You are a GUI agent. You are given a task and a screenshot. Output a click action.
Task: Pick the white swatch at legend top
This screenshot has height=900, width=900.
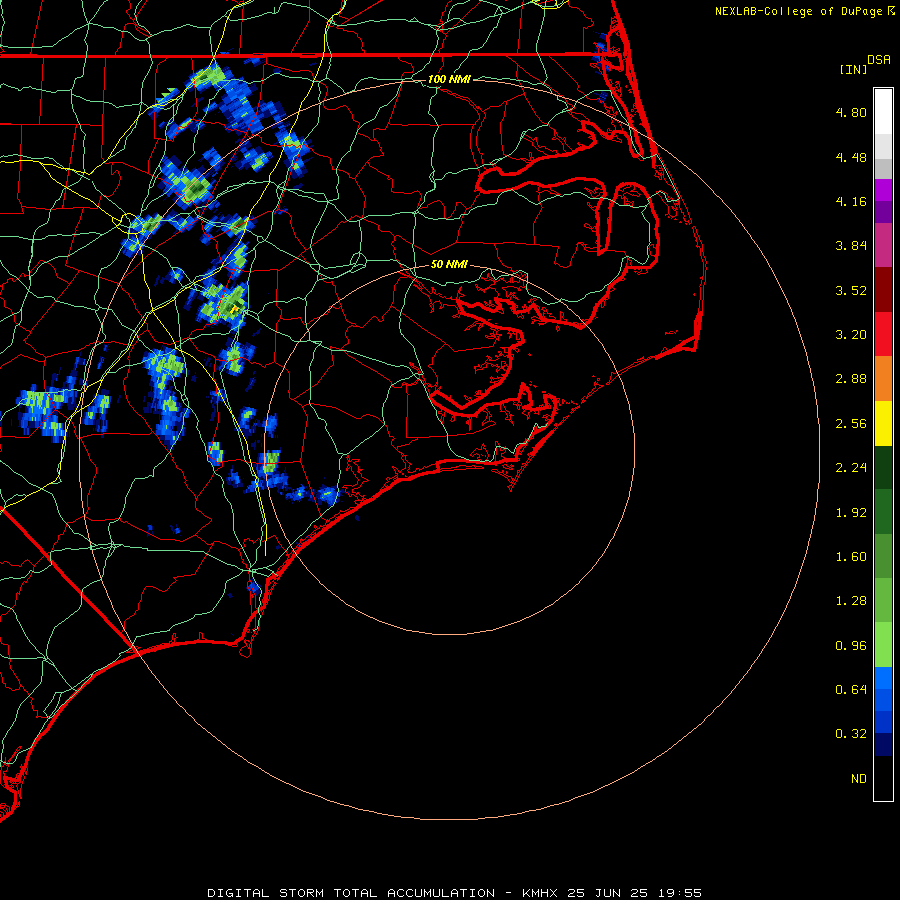(x=883, y=112)
